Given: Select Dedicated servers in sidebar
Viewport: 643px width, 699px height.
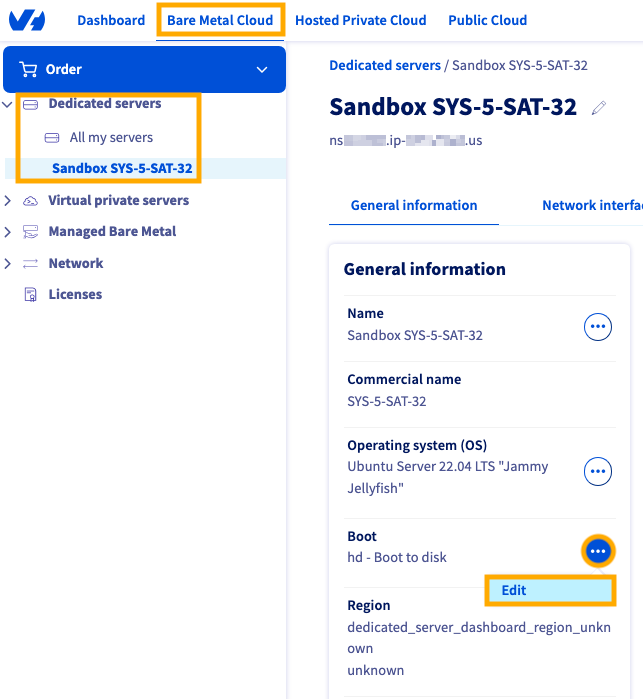Looking at the screenshot, I should point(105,103).
